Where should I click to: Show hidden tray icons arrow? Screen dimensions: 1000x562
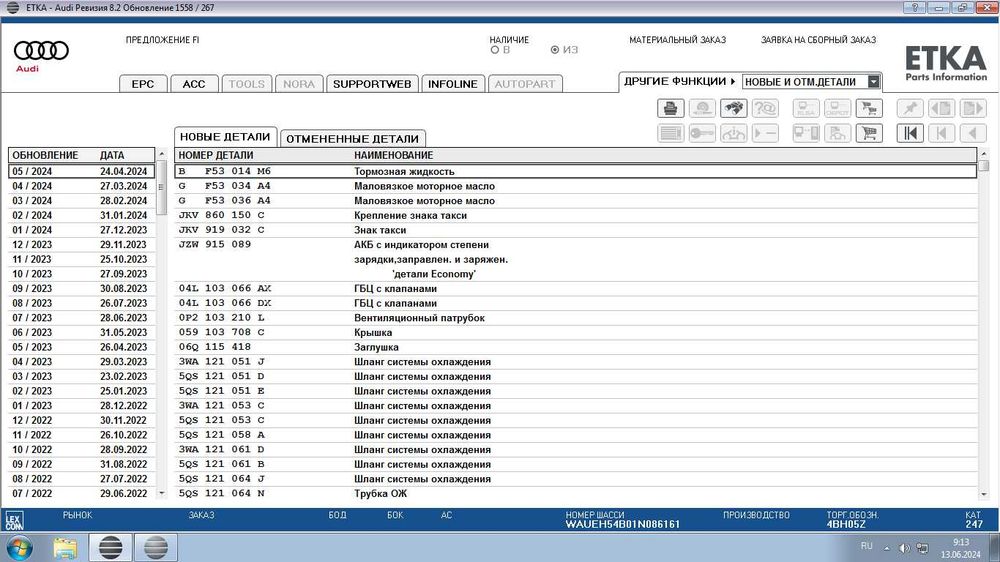(886, 548)
